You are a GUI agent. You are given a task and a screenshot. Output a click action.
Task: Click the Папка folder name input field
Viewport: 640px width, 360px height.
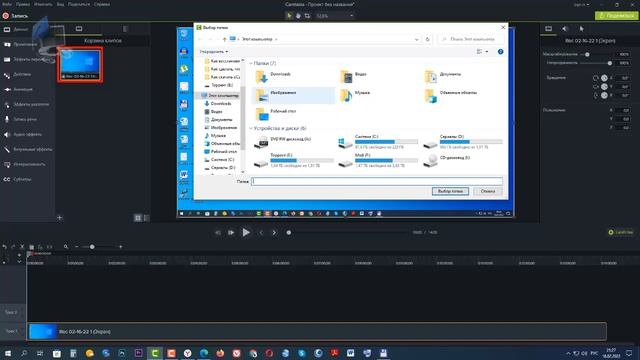pos(377,181)
